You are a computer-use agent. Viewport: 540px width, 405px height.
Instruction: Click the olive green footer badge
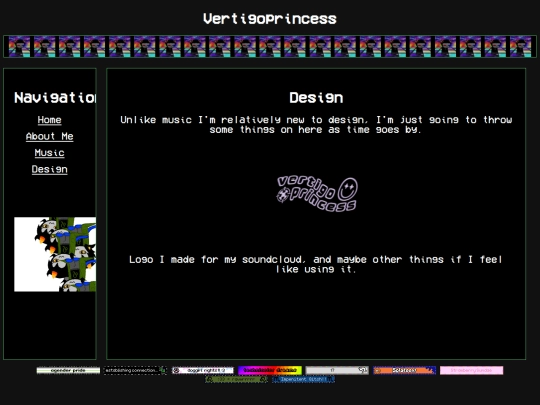point(236,379)
